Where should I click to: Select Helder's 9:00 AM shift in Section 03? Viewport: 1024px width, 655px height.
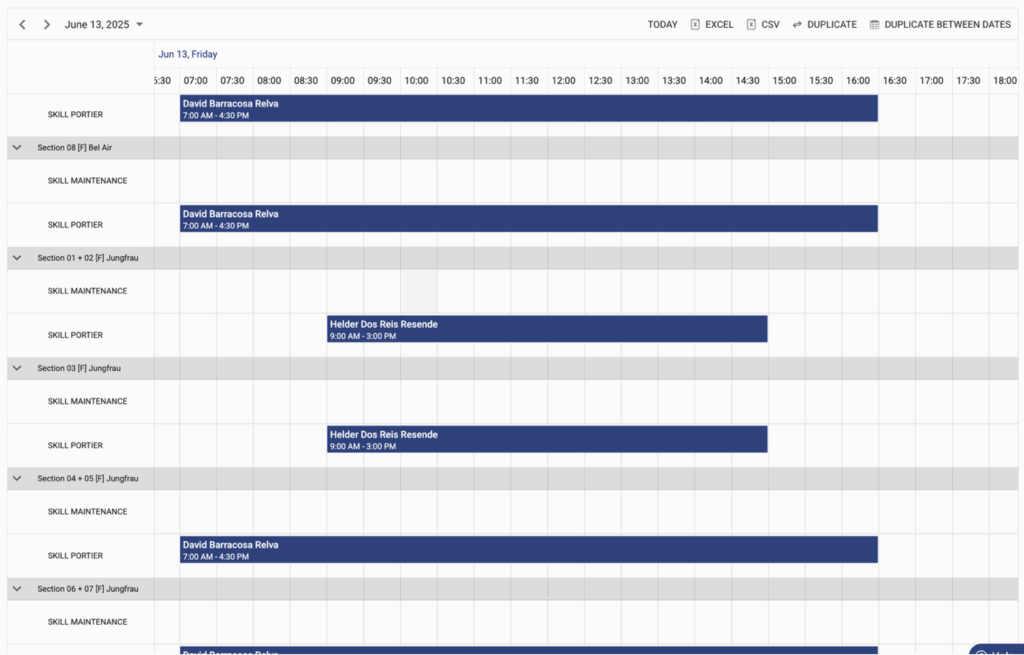pos(547,439)
